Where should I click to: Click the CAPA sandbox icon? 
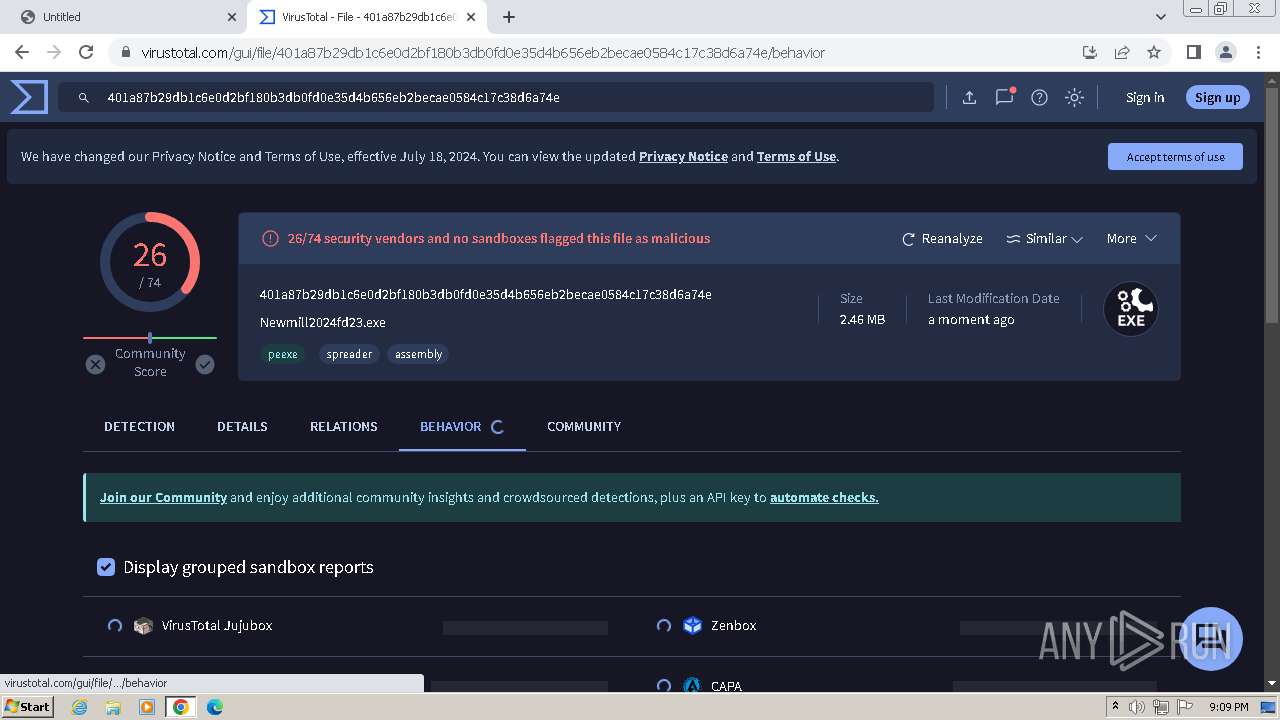point(692,685)
